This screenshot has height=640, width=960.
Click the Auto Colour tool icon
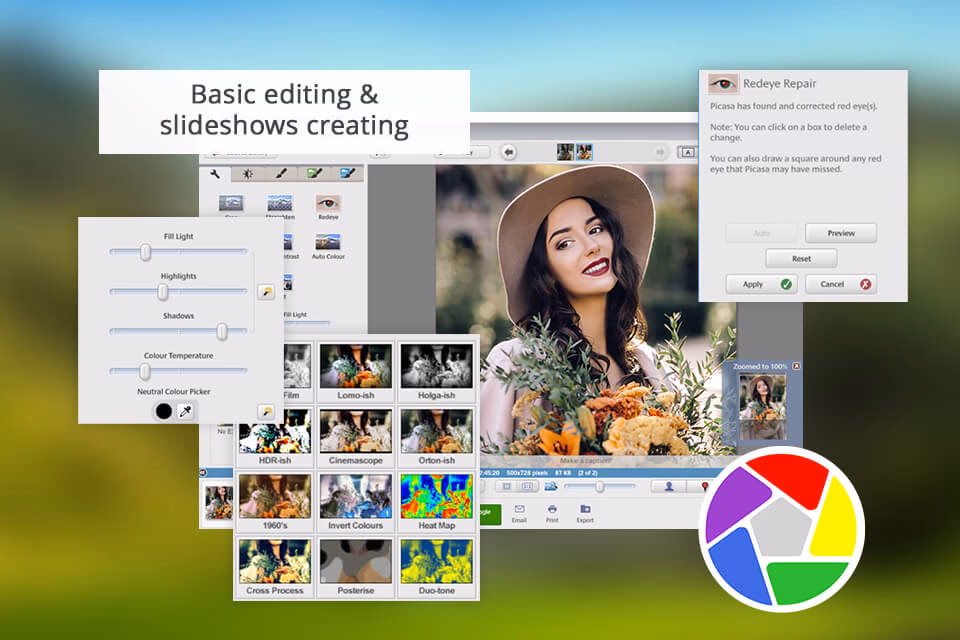327,242
